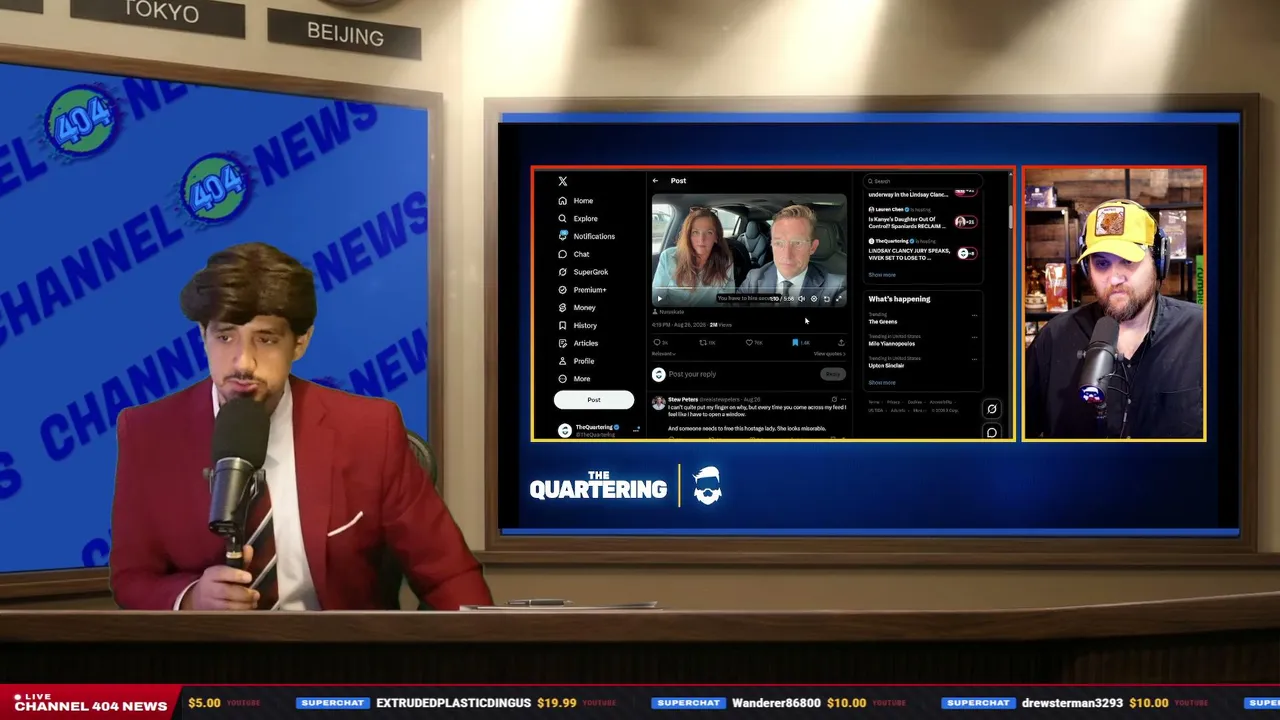Open the More circle icon in sidebar
1280x720 pixels.
[563, 379]
